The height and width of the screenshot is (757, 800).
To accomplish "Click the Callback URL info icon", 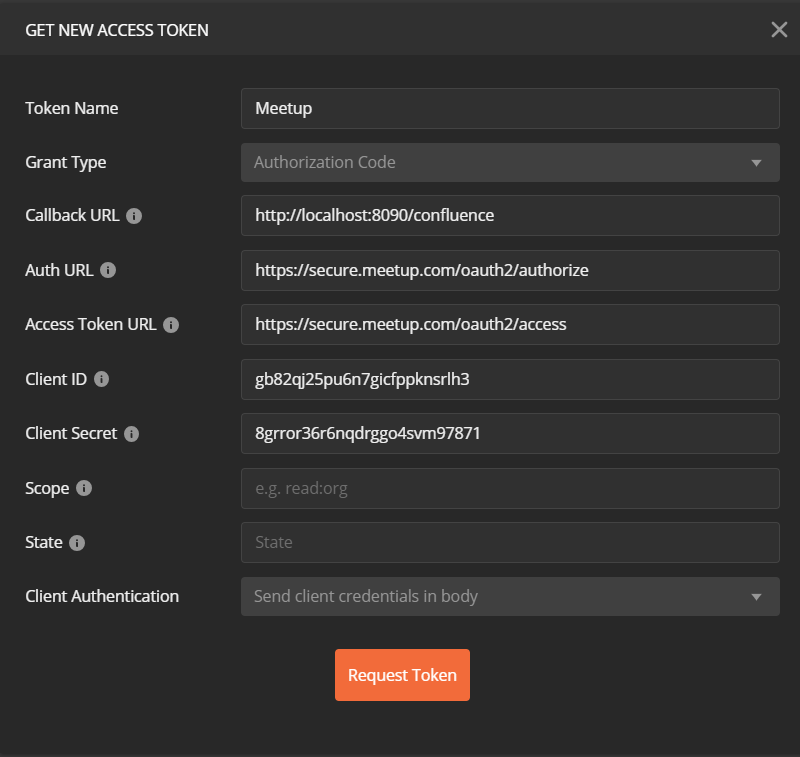I will point(134,216).
